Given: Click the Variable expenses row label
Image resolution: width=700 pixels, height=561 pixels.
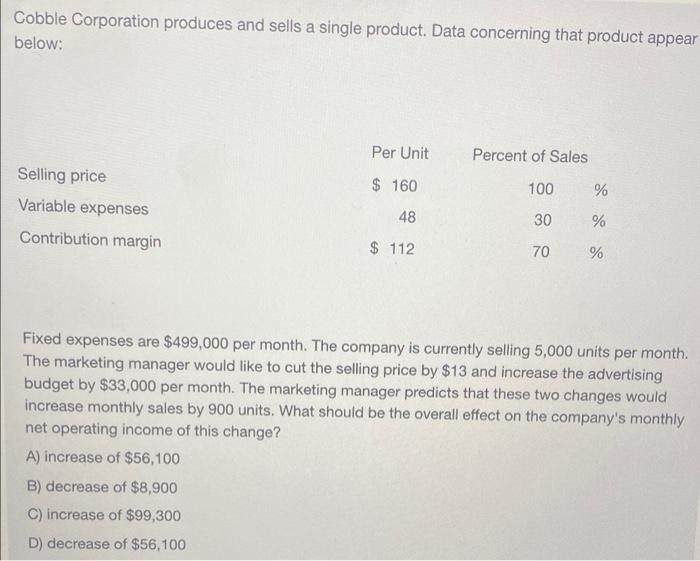Looking at the screenshot, I should 83,208.
